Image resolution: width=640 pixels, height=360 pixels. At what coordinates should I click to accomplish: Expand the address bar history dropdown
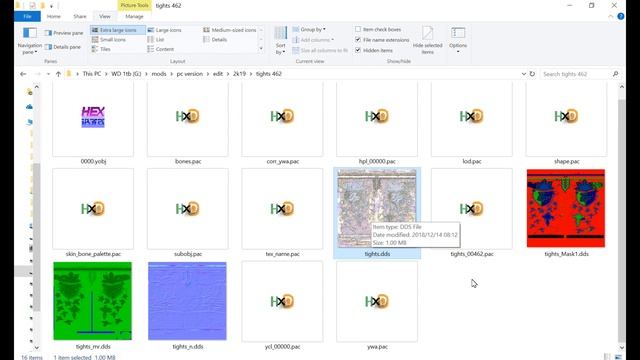coord(524,74)
